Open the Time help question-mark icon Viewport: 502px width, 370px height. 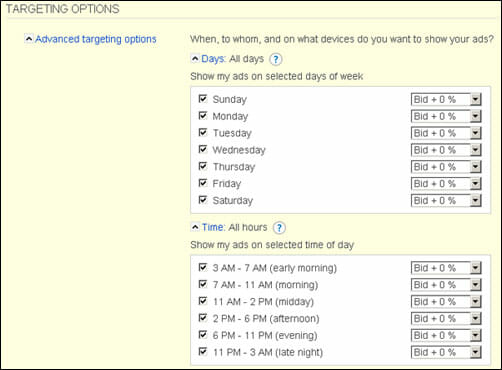pos(279,228)
